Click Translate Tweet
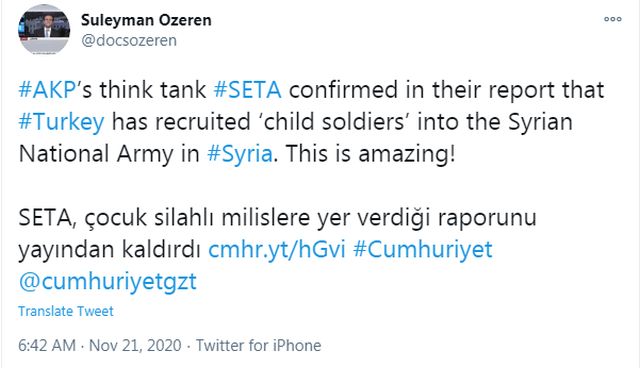Image resolution: width=640 pixels, height=368 pixels. (66, 311)
